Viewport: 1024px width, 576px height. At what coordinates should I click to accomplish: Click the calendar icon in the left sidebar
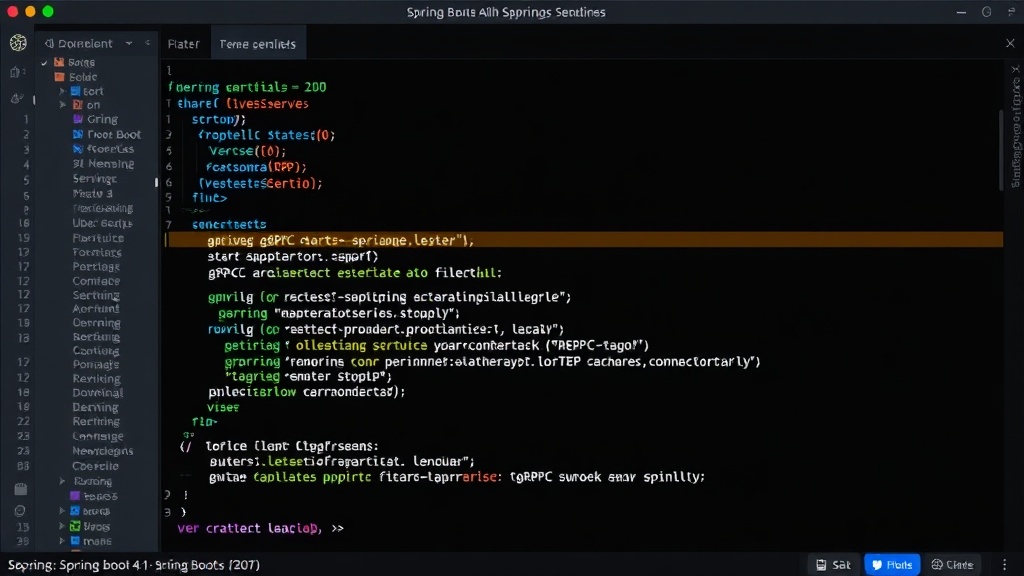click(21, 488)
